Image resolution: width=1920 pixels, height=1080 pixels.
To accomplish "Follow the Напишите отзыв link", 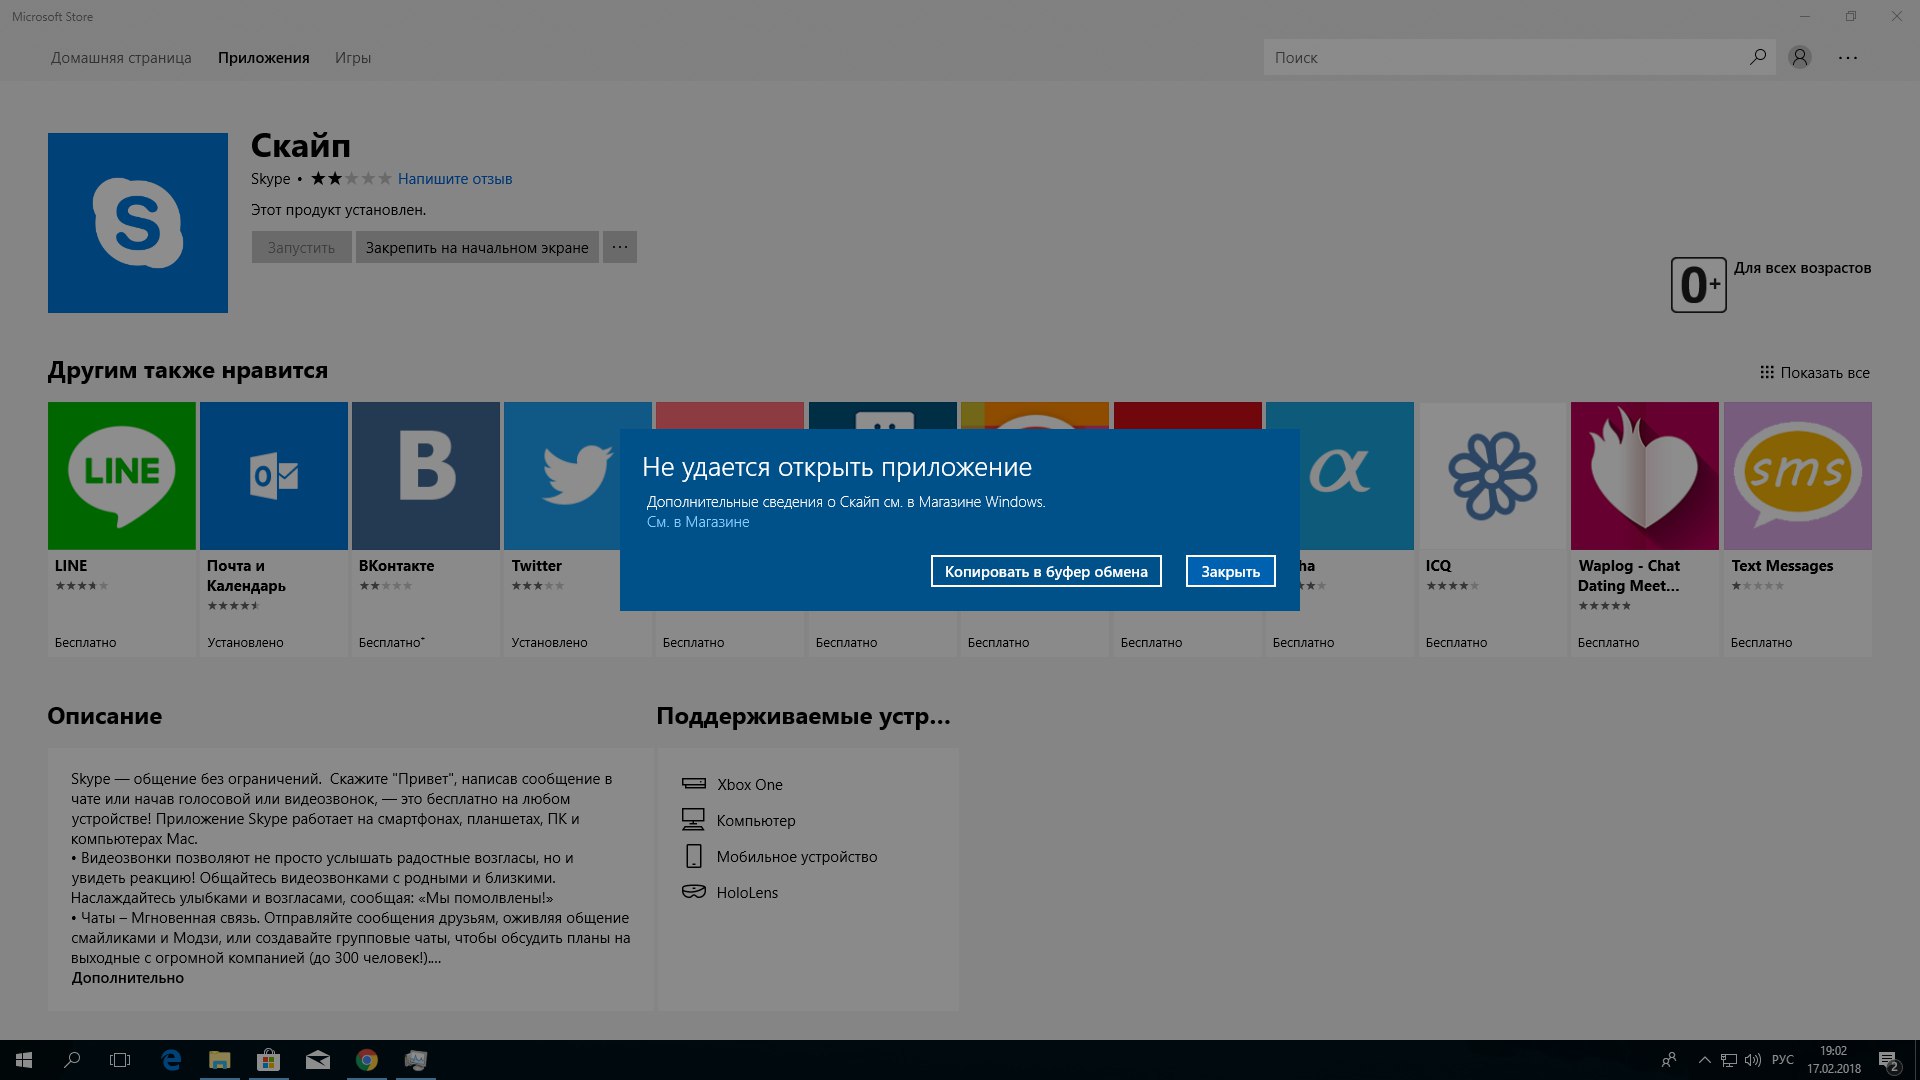I will [455, 179].
